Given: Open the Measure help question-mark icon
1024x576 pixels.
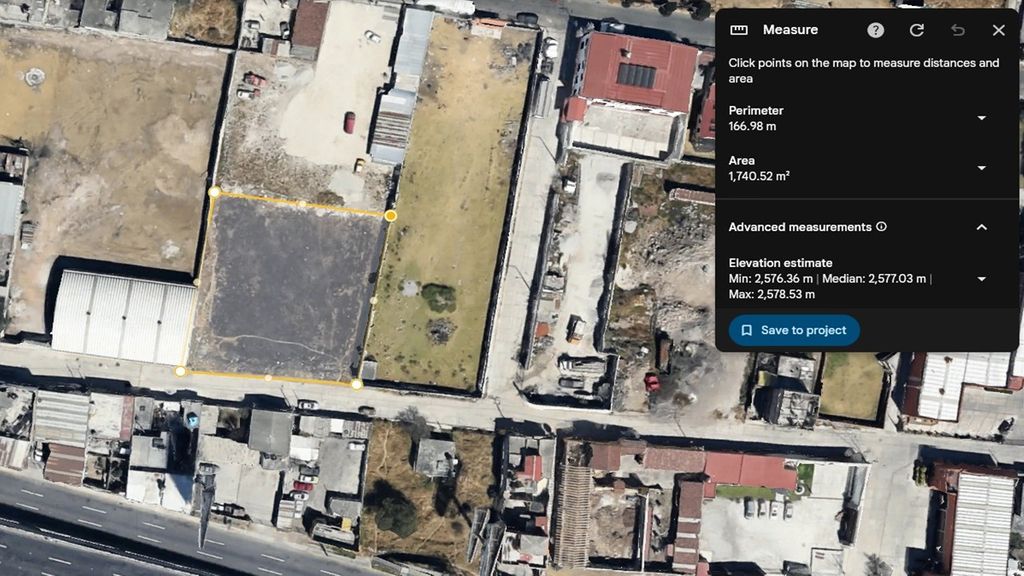Looking at the screenshot, I should [875, 30].
